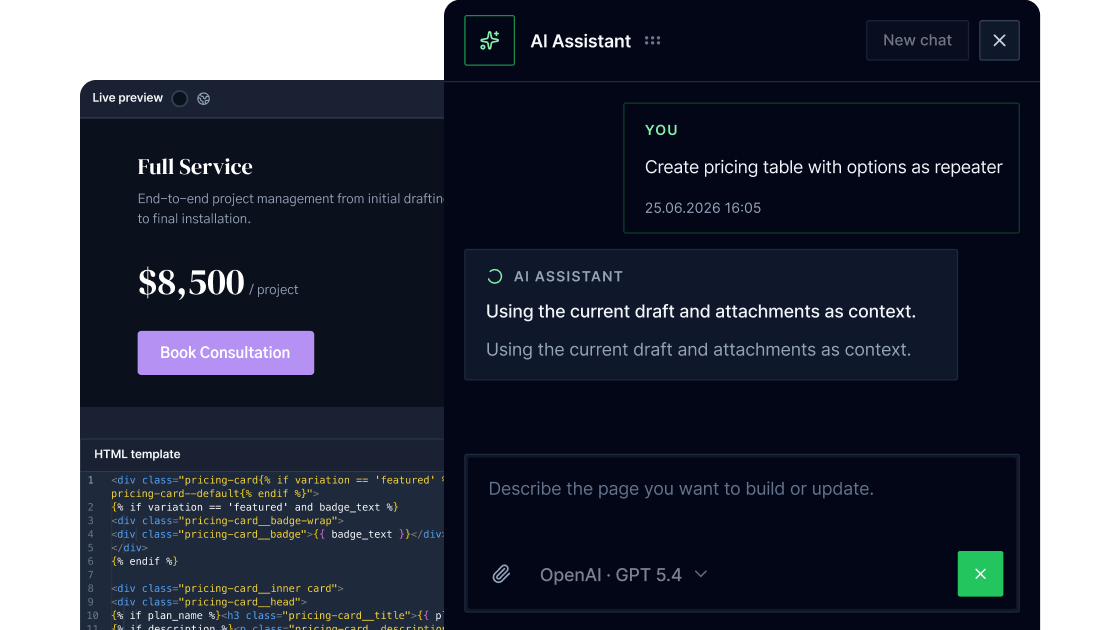
Task: Click the 'Full Service' heading
Action: (x=195, y=166)
